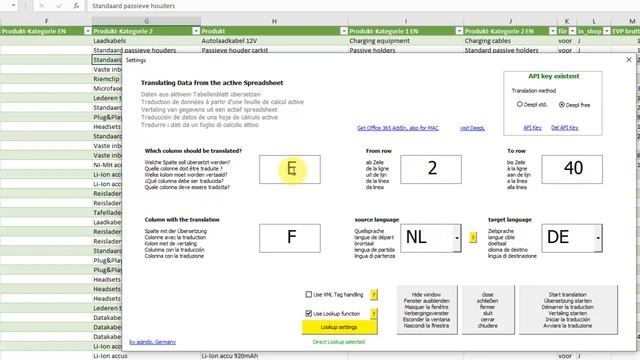Click Direct Lookup selected status text
The height and width of the screenshot is (360, 640).
tap(339, 342)
